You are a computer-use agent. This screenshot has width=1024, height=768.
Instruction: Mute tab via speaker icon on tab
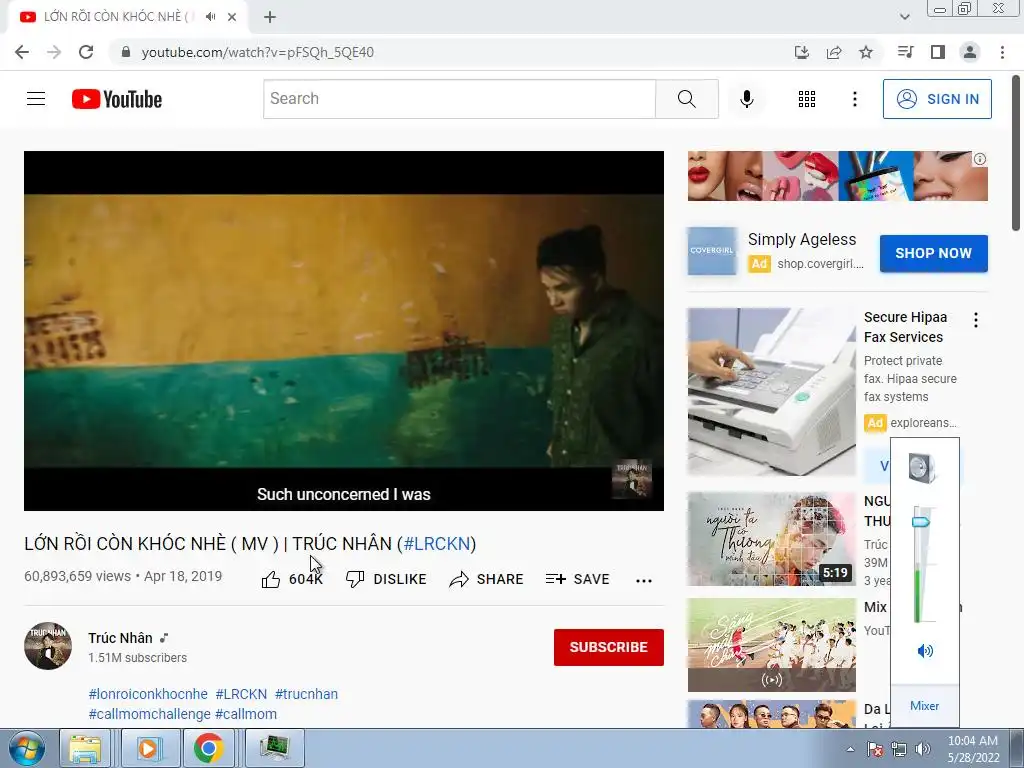(210, 17)
